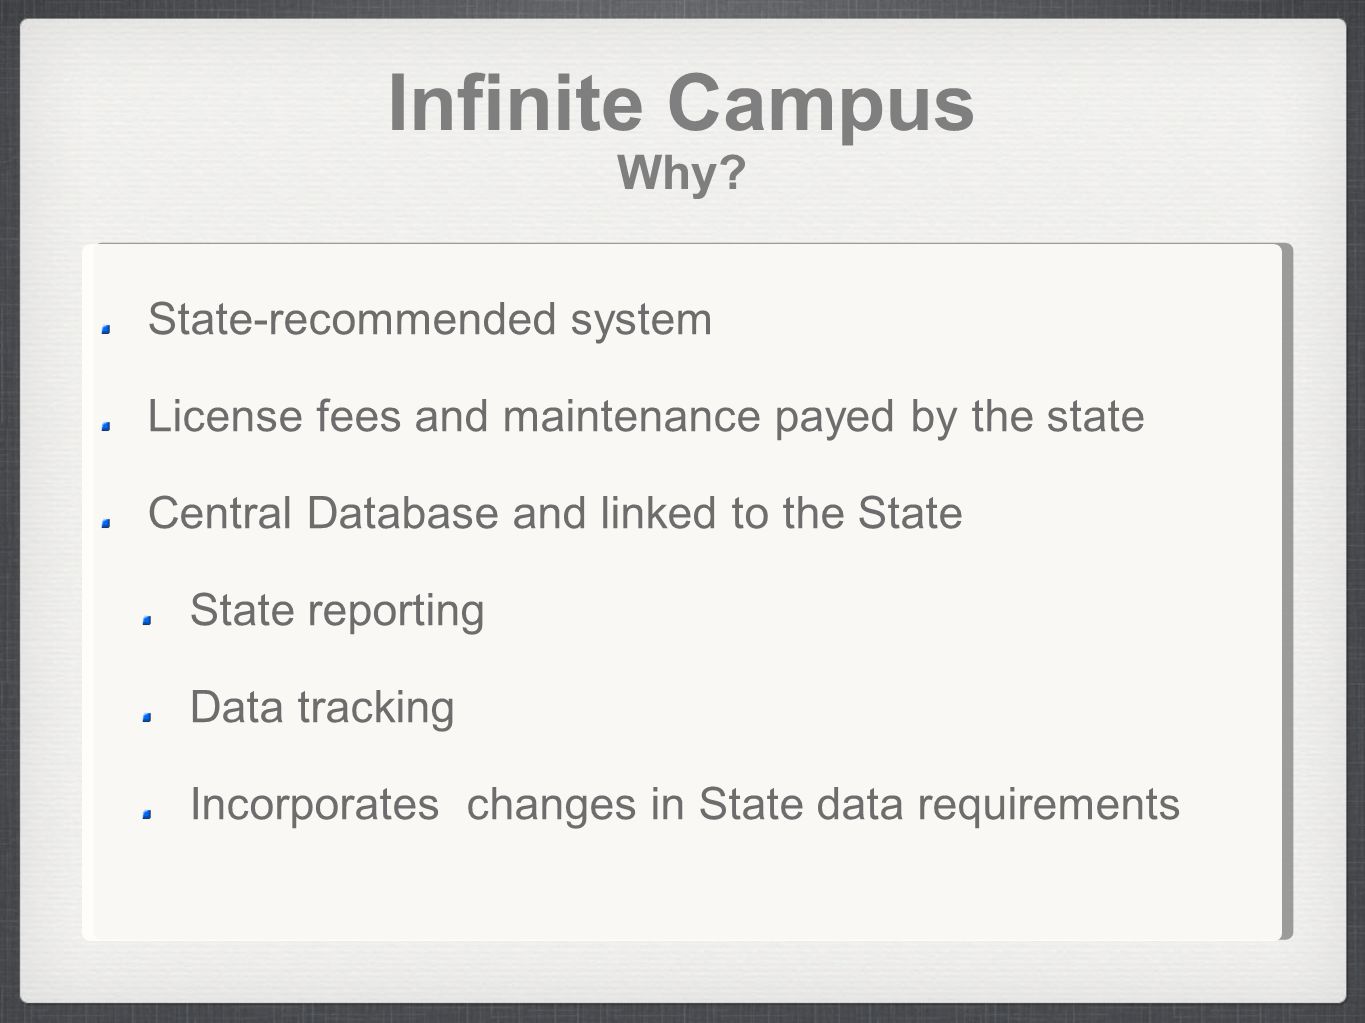Image resolution: width=1365 pixels, height=1023 pixels.
Task: Select the 'State-recommended system' line
Action: pos(430,320)
